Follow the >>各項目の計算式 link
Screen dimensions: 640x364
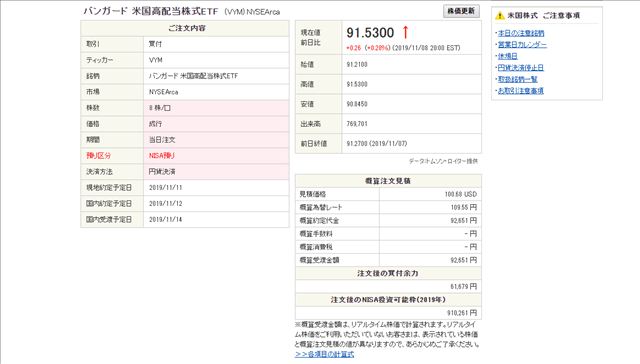[x=324, y=354]
